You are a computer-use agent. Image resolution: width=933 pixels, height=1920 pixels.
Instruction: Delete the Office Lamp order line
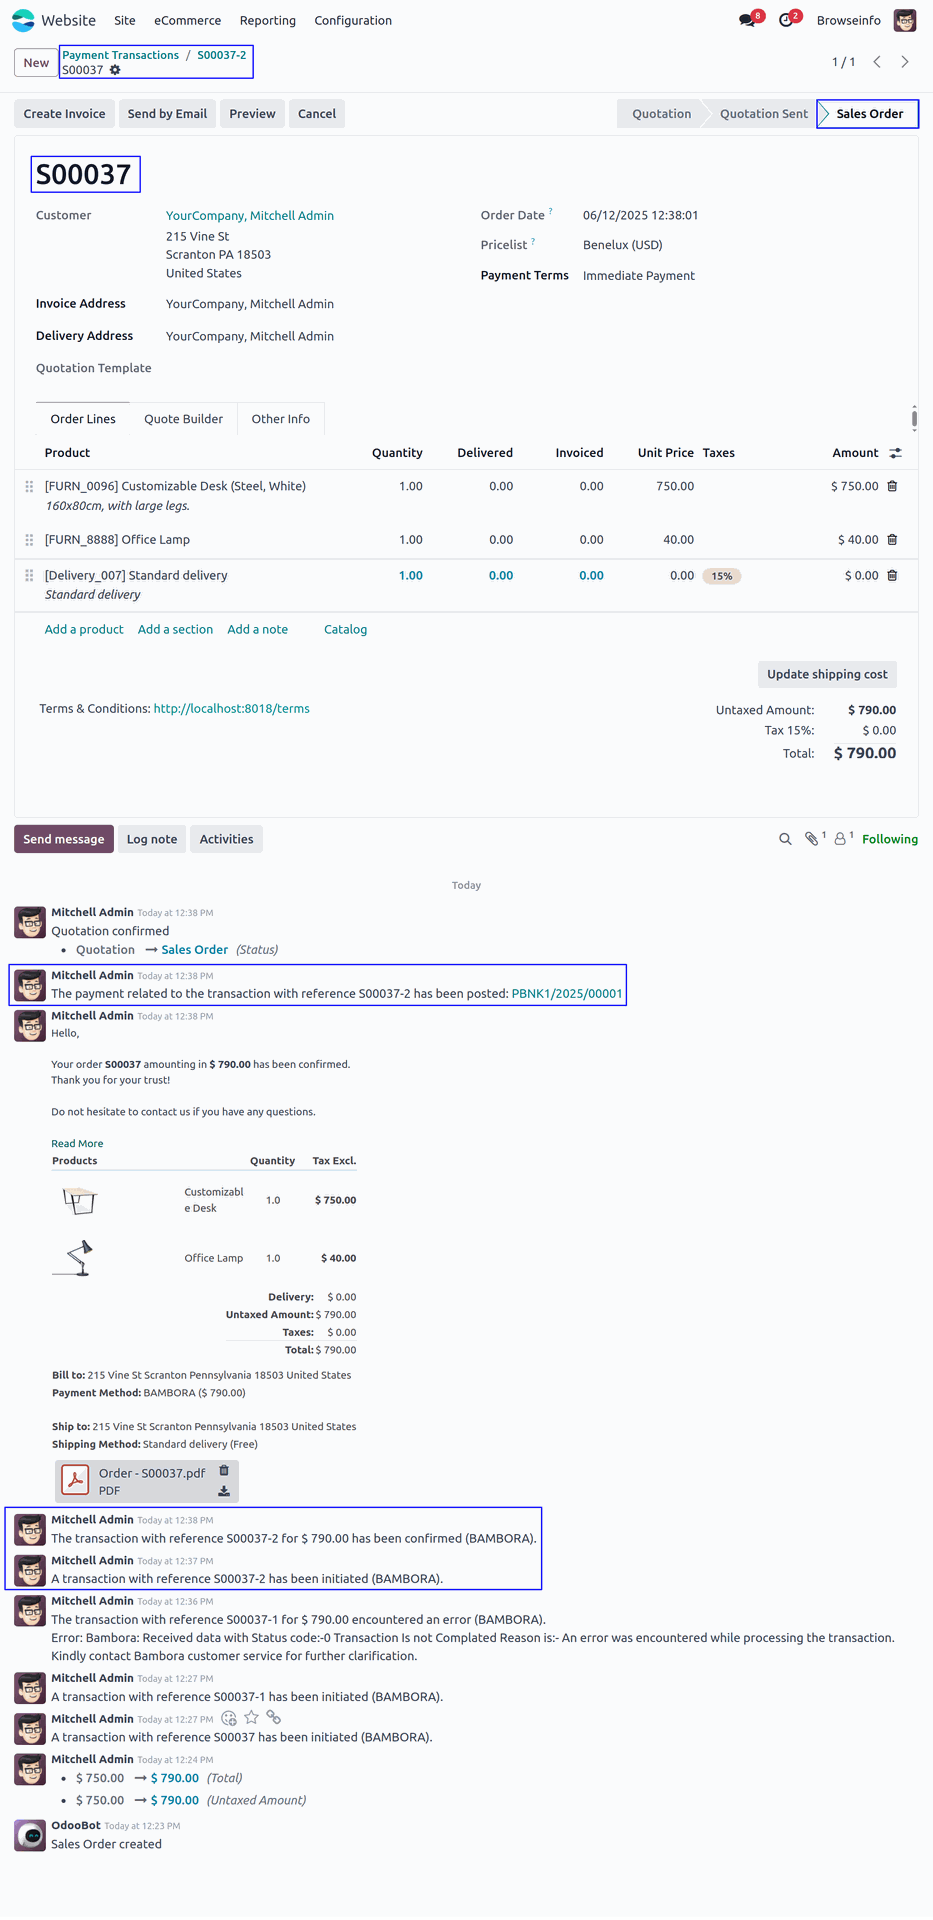coord(892,539)
